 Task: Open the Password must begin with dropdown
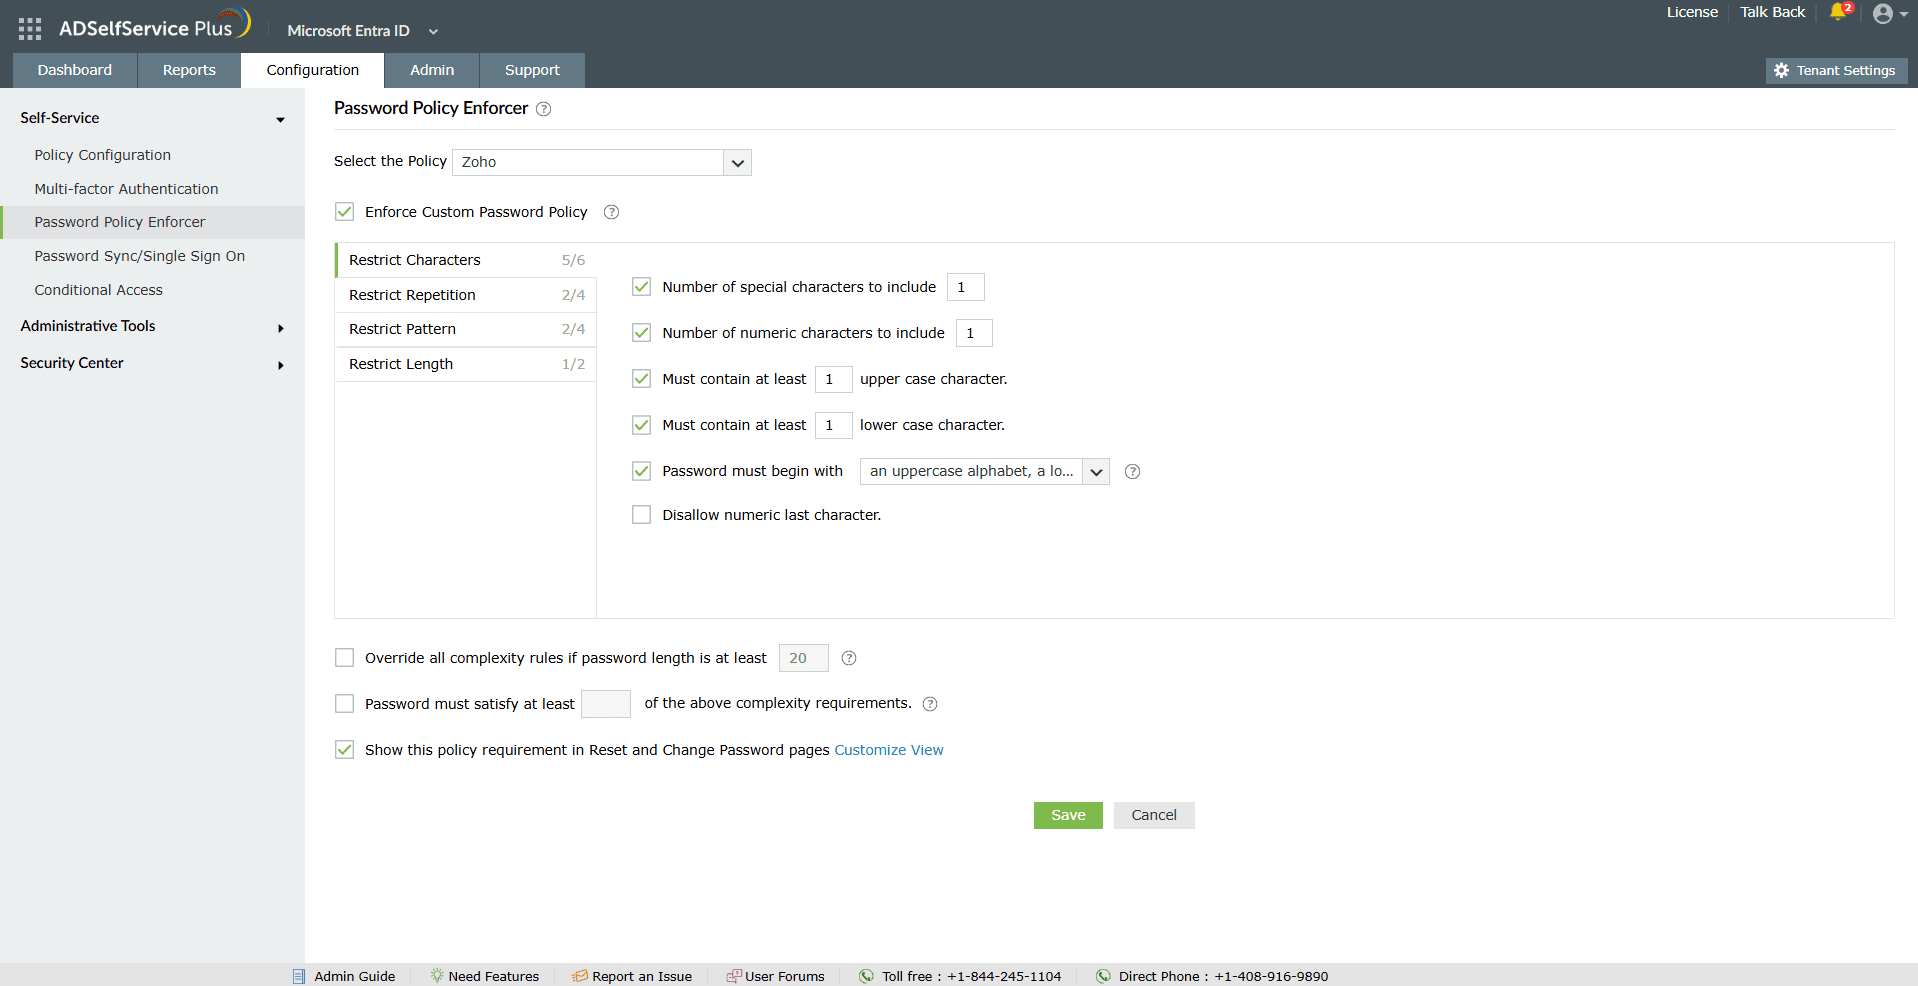(x=985, y=471)
